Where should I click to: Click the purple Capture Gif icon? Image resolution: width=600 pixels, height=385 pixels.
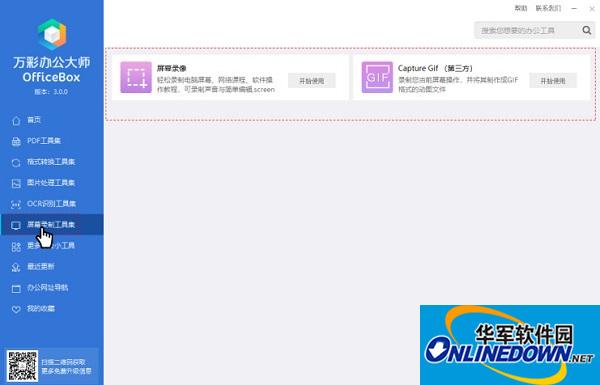coord(377,77)
